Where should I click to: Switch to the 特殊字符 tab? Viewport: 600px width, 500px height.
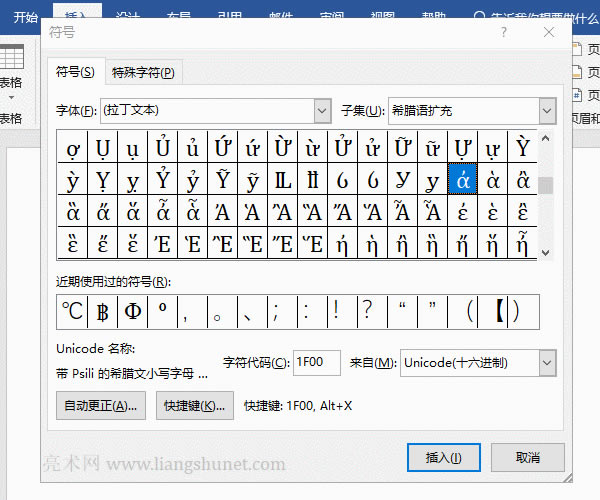coord(144,72)
